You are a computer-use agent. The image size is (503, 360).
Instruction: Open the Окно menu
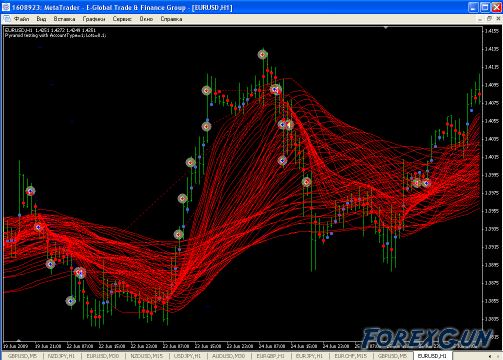click(146, 19)
